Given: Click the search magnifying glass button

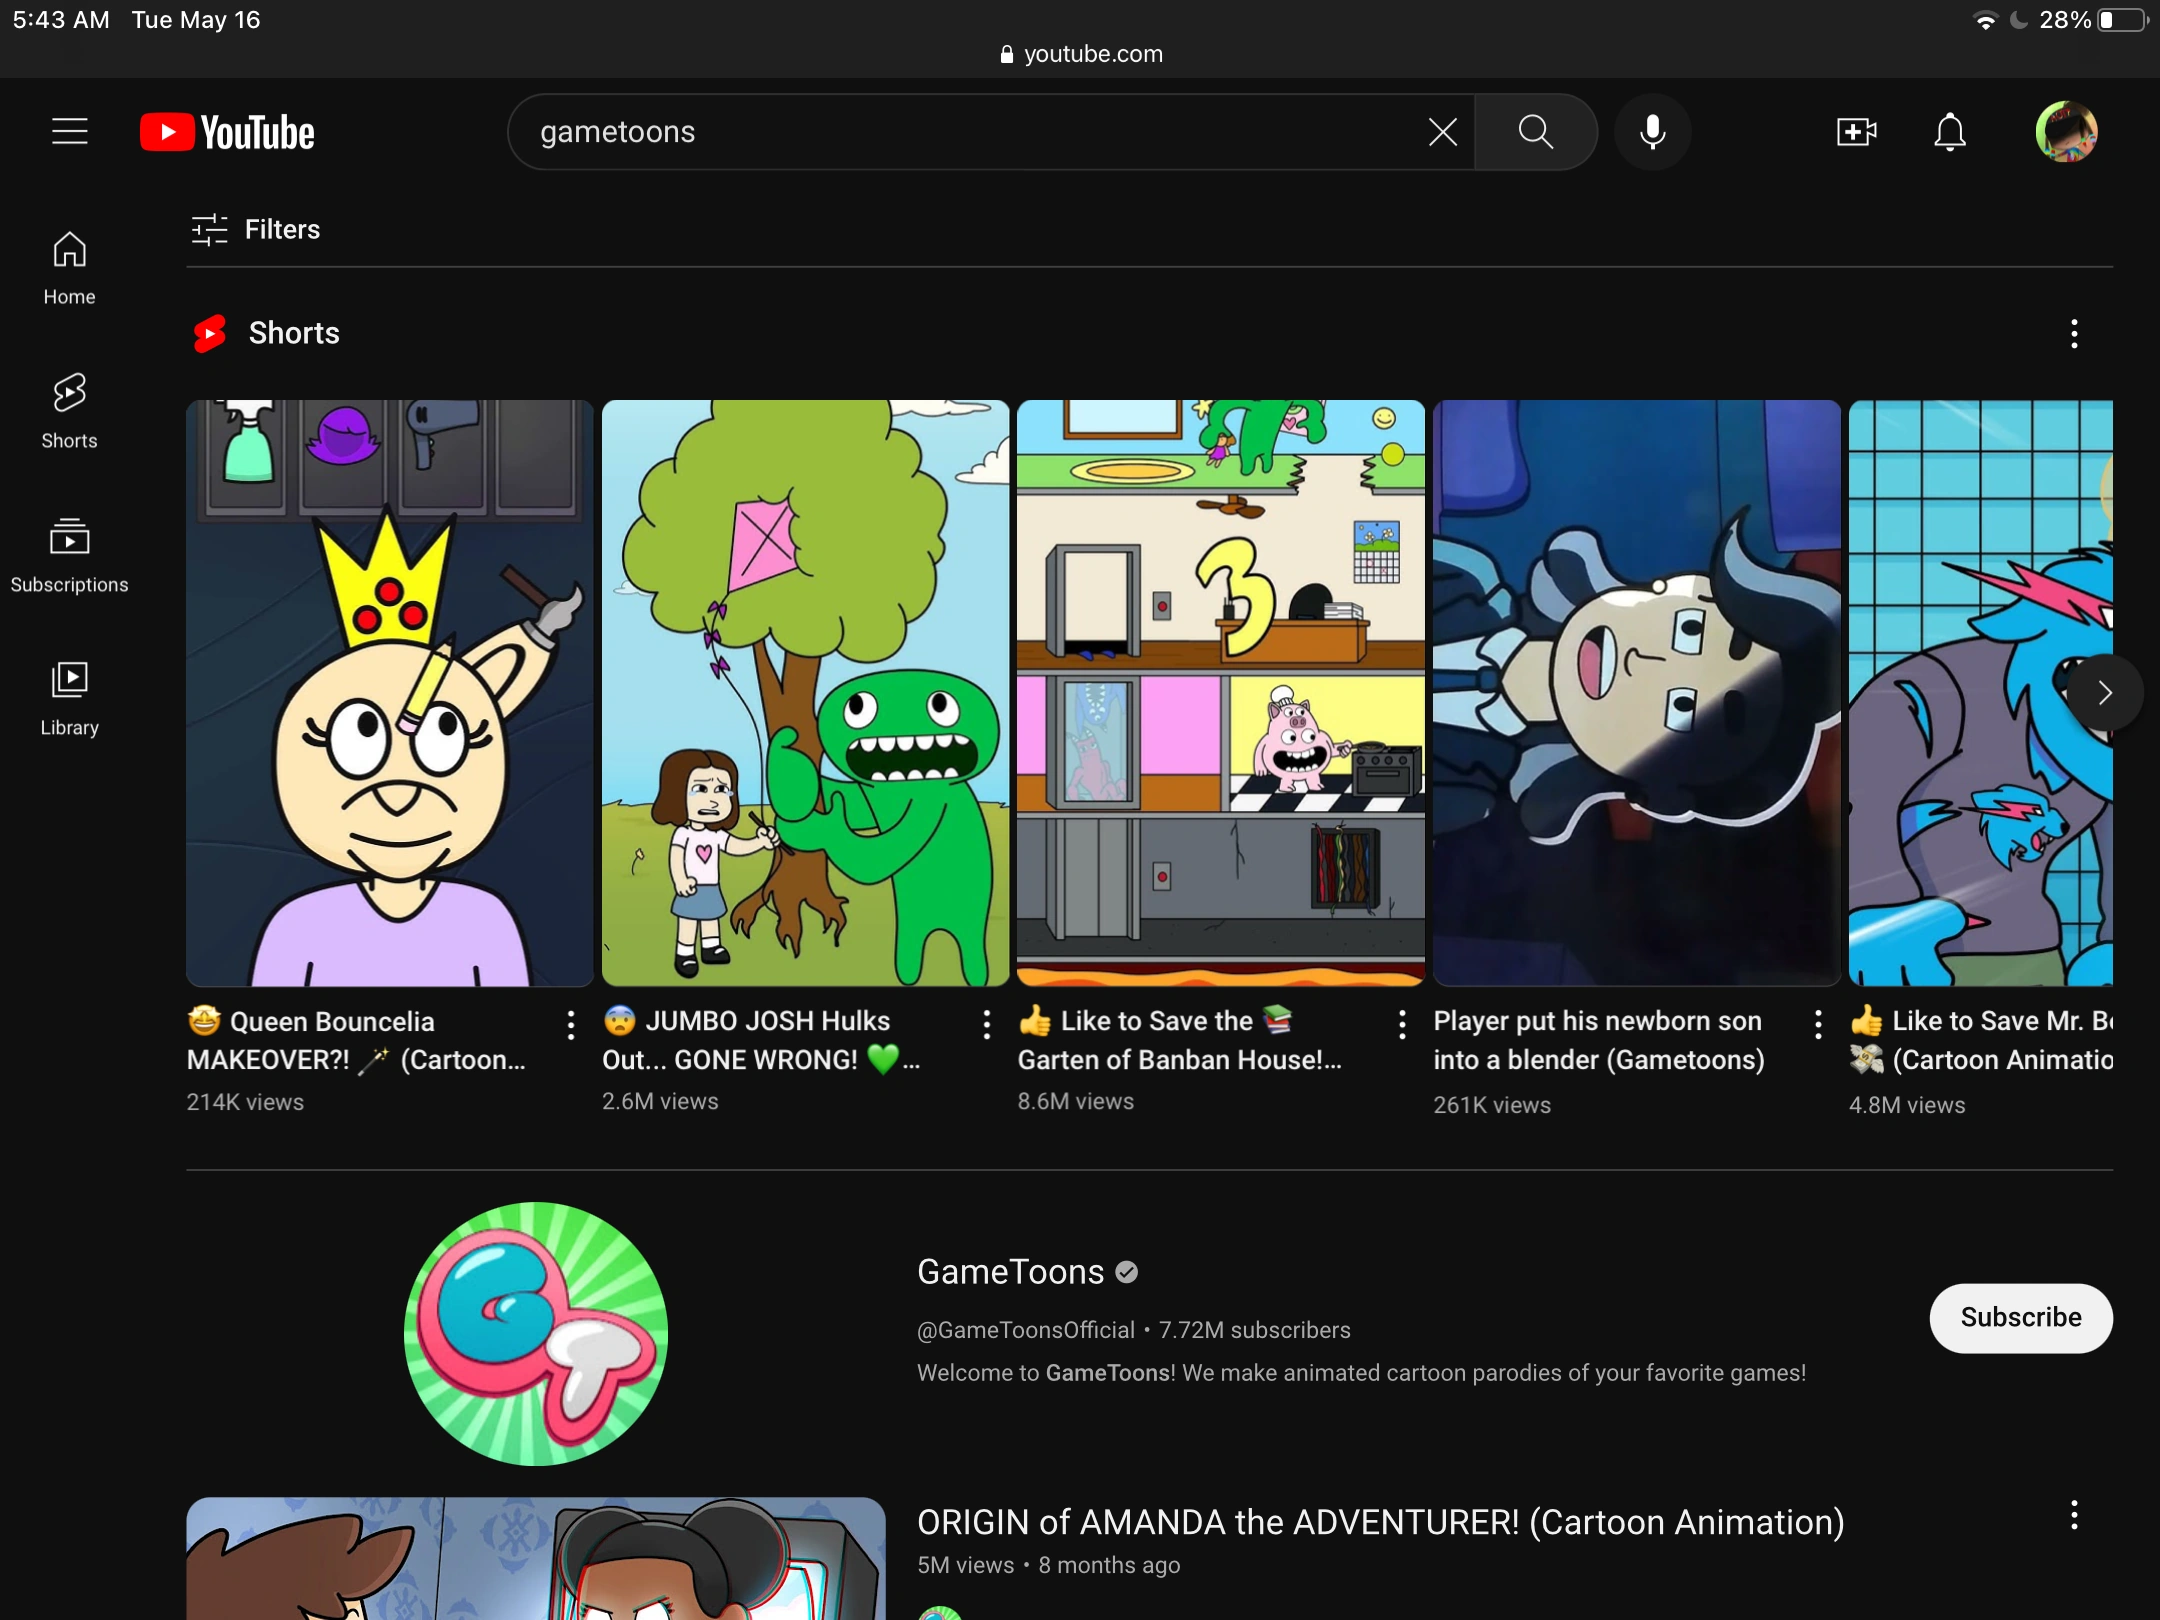Looking at the screenshot, I should point(1535,131).
